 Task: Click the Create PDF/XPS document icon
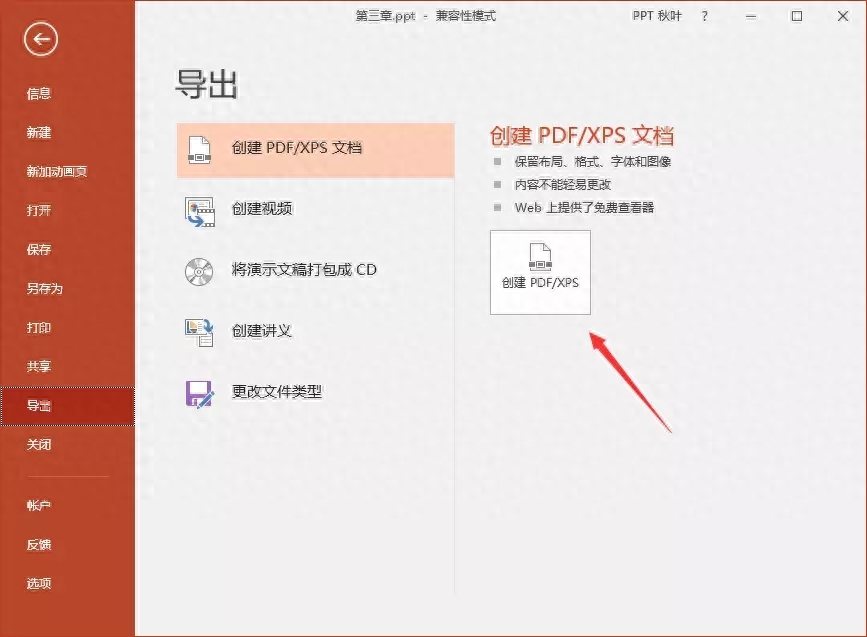(x=199, y=150)
